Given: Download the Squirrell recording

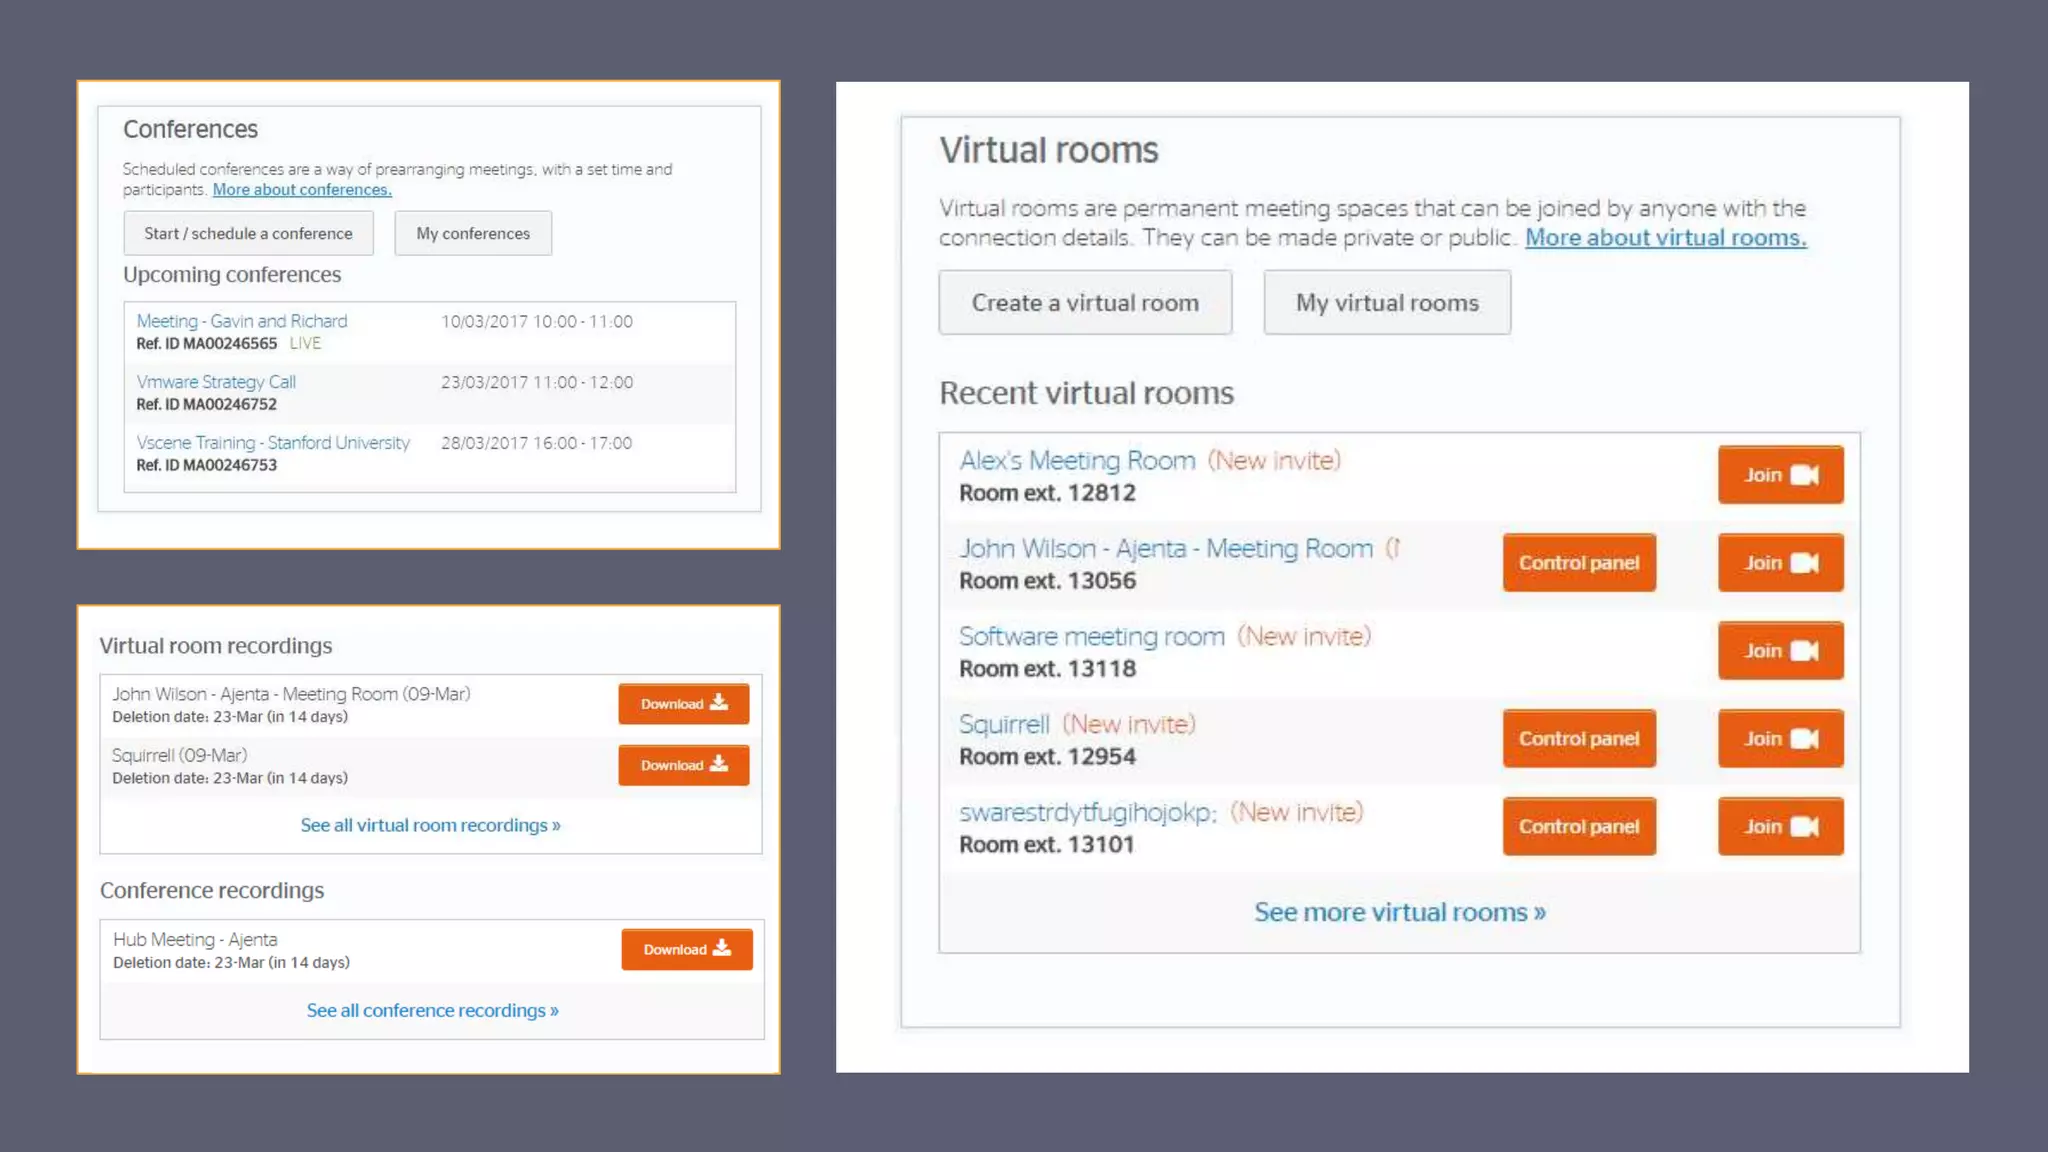Looking at the screenshot, I should tap(683, 765).
